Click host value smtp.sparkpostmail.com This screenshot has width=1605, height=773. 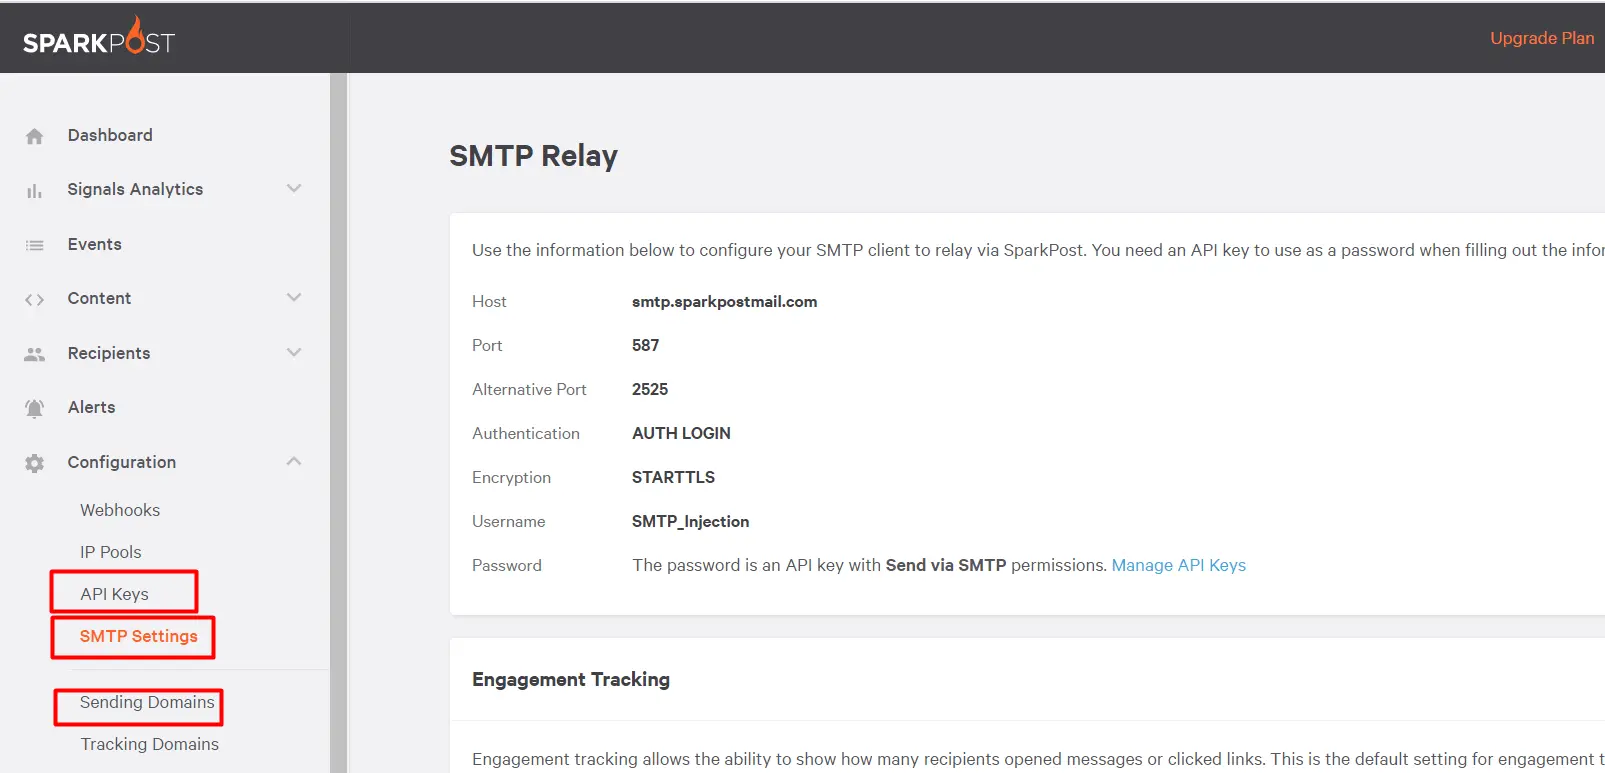(724, 301)
